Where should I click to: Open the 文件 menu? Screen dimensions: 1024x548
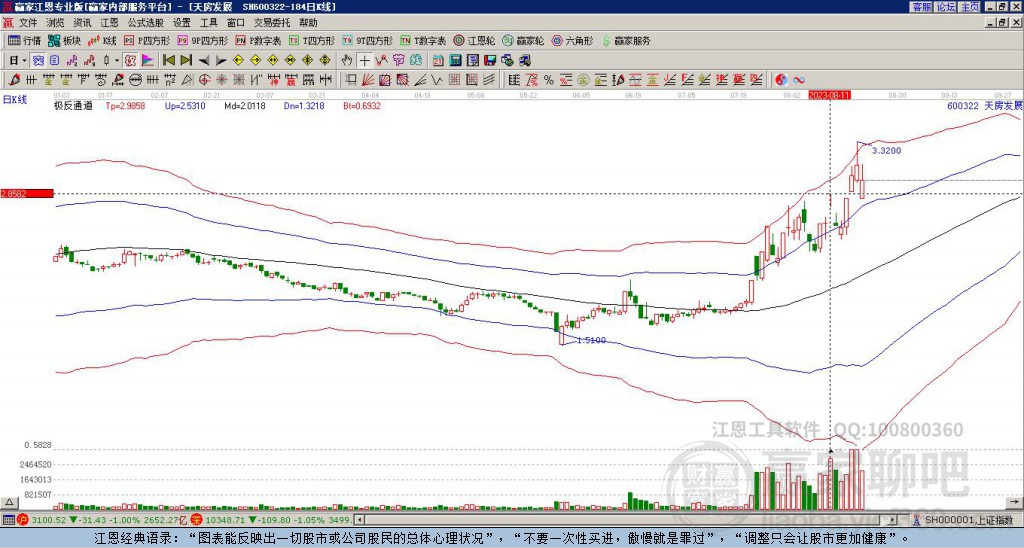[x=28, y=23]
